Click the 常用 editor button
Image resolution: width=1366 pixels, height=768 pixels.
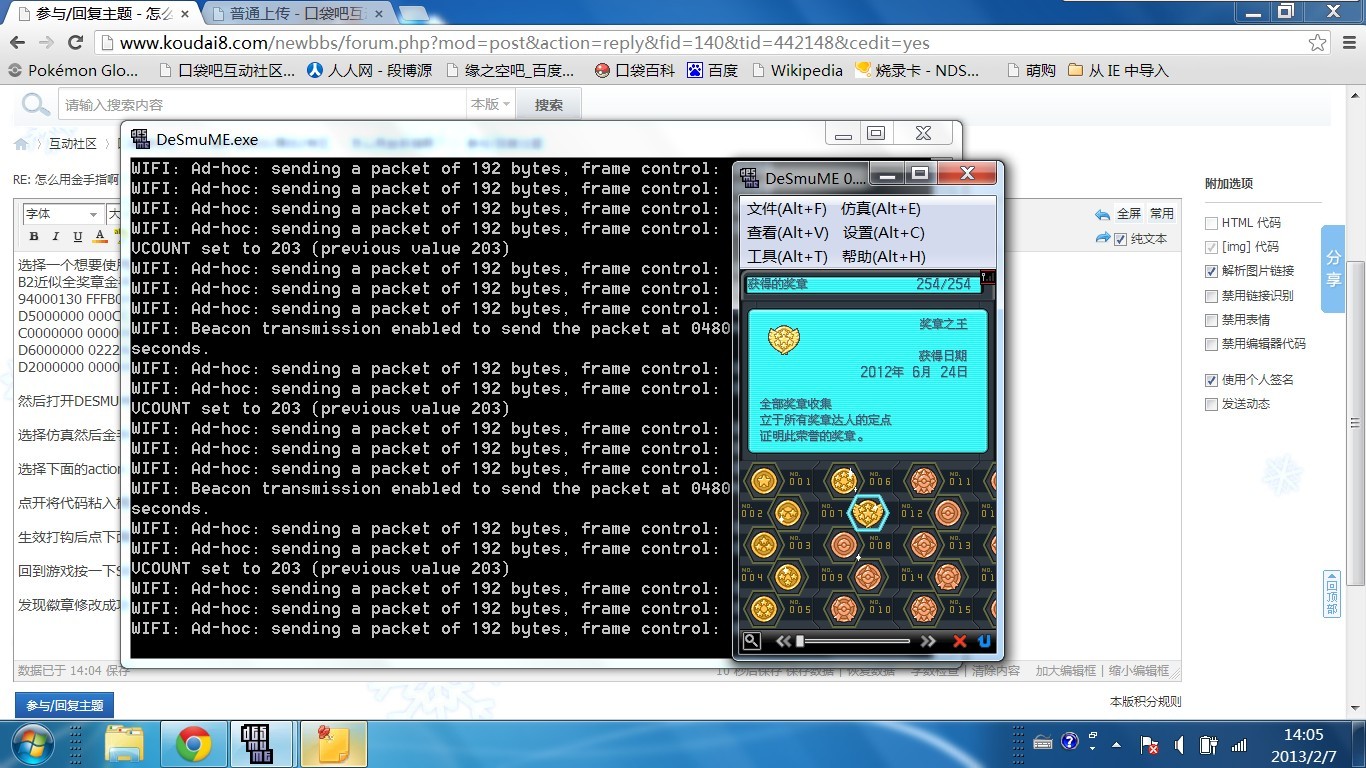1162,214
